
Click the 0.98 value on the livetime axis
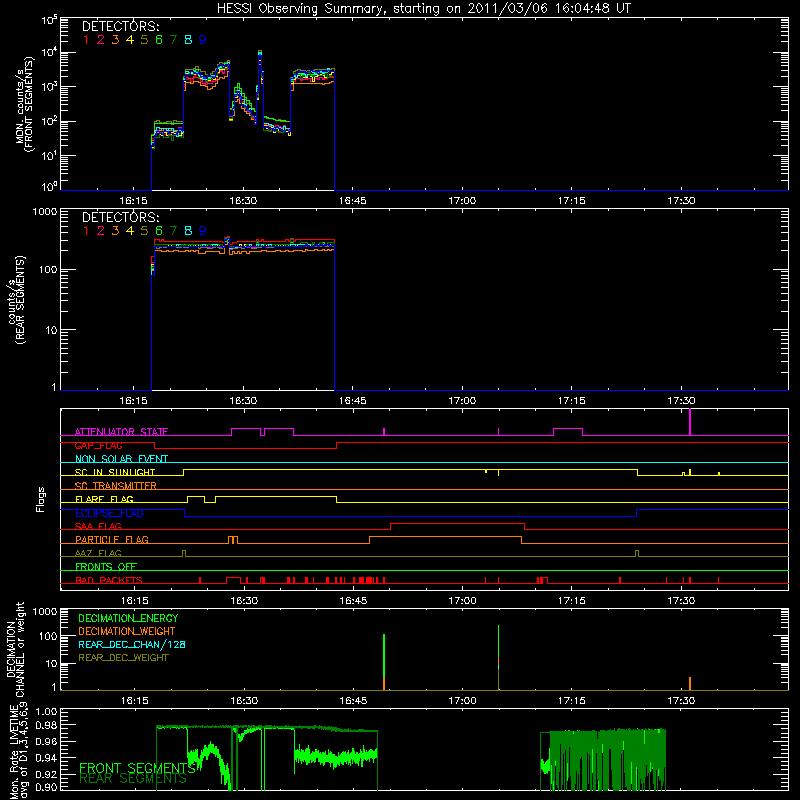pyautogui.click(x=46, y=725)
